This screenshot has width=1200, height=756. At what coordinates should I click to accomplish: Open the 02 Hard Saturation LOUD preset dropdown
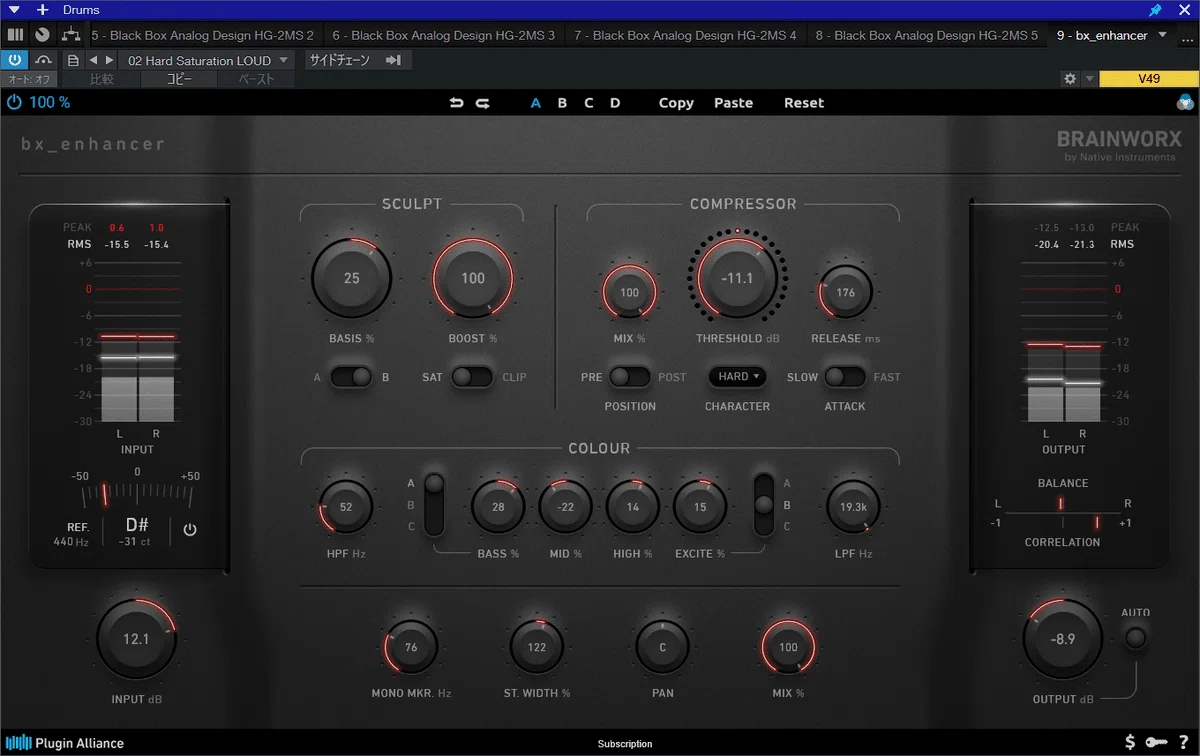point(208,60)
